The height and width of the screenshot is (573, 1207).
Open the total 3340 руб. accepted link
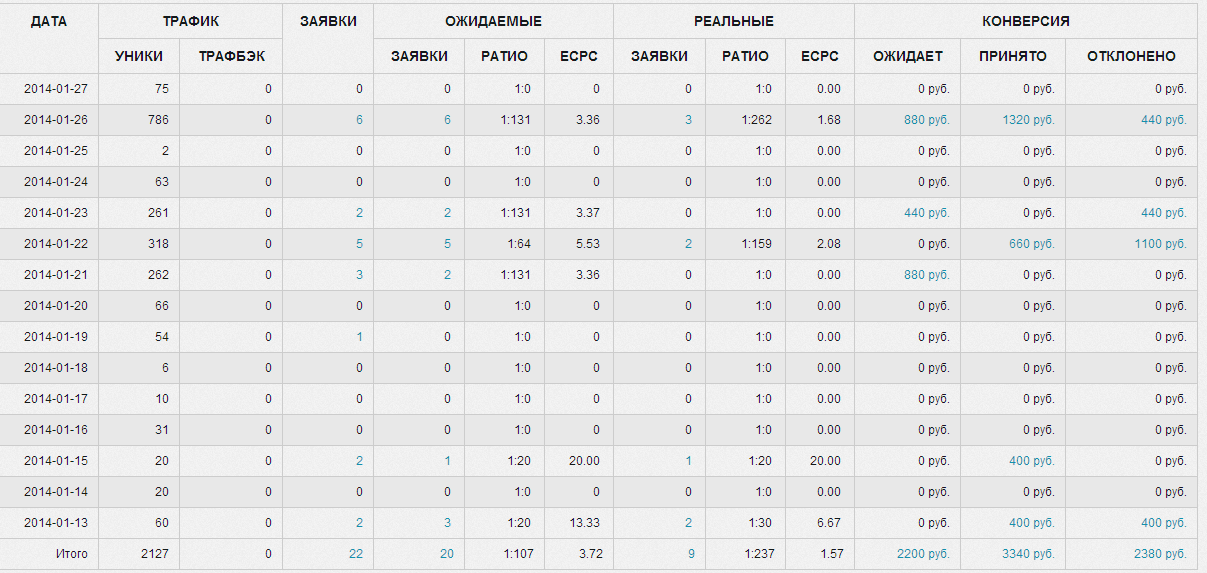coord(1028,554)
